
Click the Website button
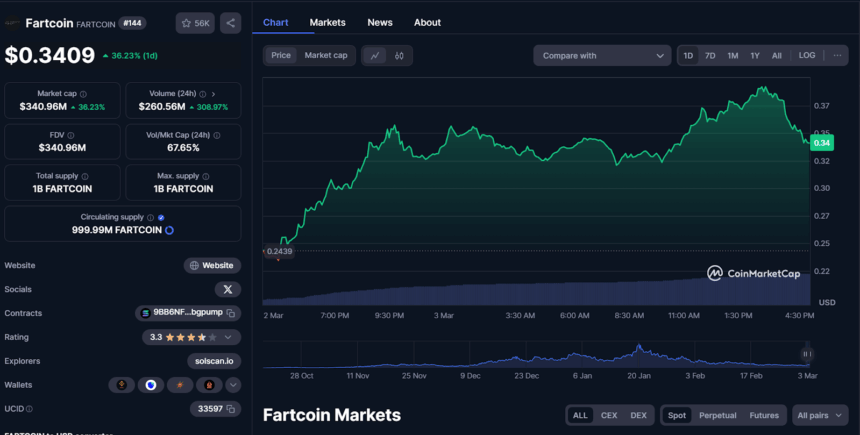pyautogui.click(x=212, y=265)
